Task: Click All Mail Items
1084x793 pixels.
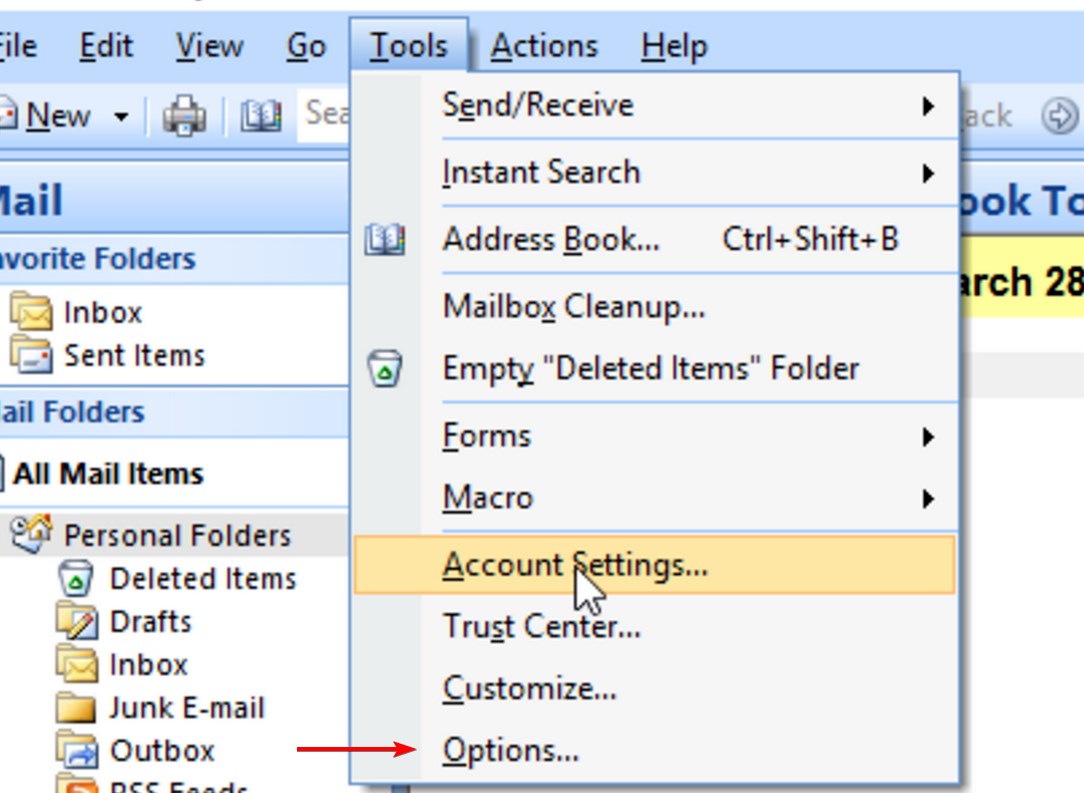Action: 108,474
